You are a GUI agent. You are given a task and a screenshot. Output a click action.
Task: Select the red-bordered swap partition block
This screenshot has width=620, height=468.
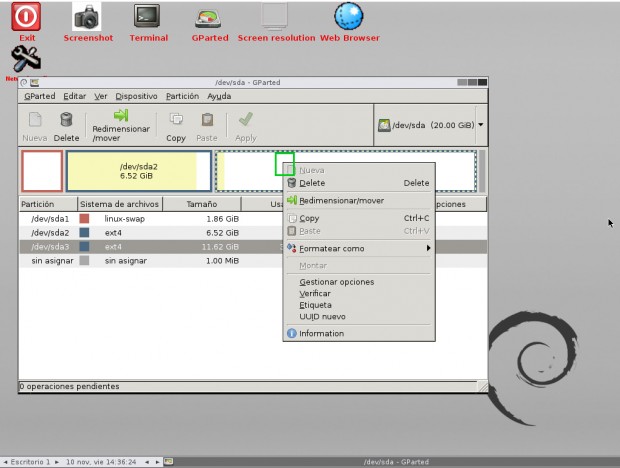(x=42, y=171)
